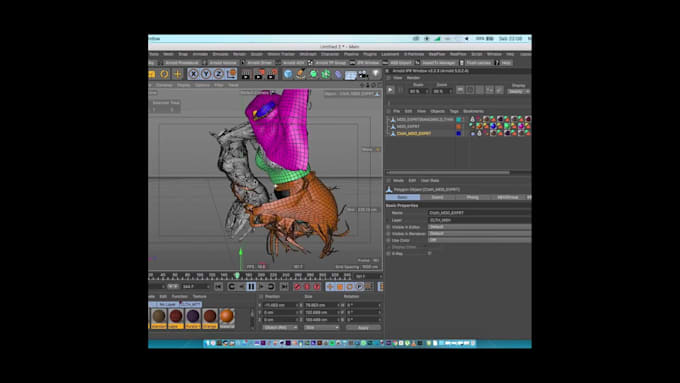Image resolution: width=680 pixels, height=383 pixels.
Task: Click Arnold Driver toolbar button
Action: click(256, 62)
